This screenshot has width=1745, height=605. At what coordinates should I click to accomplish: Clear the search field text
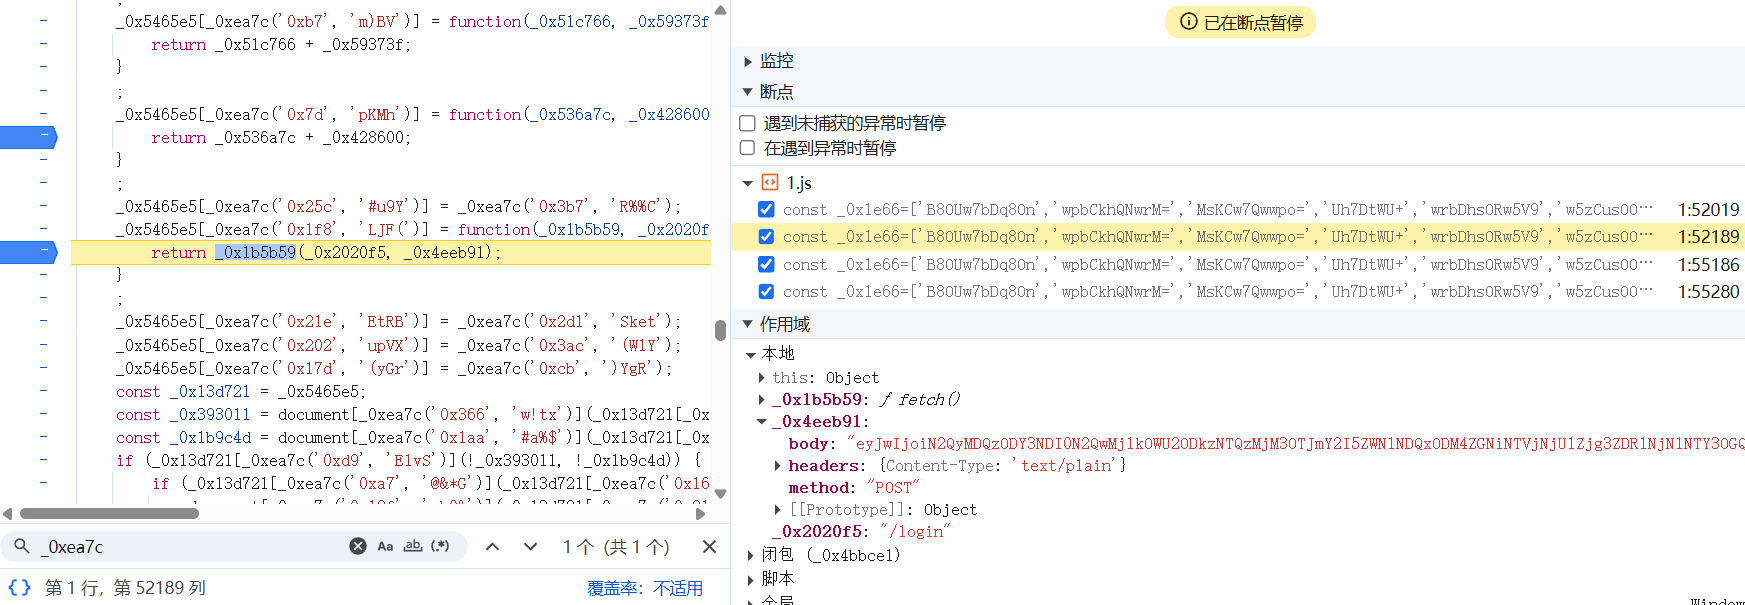tap(357, 546)
